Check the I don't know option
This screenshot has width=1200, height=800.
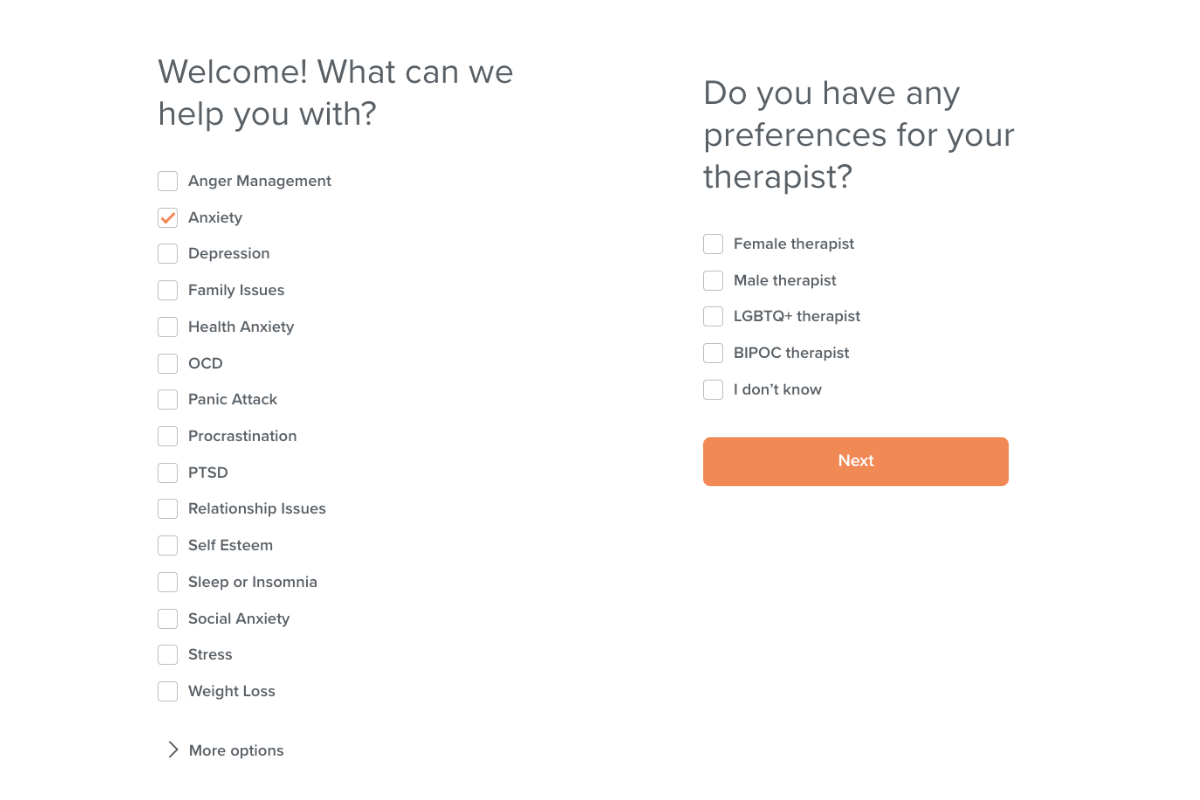pyautogui.click(x=713, y=390)
